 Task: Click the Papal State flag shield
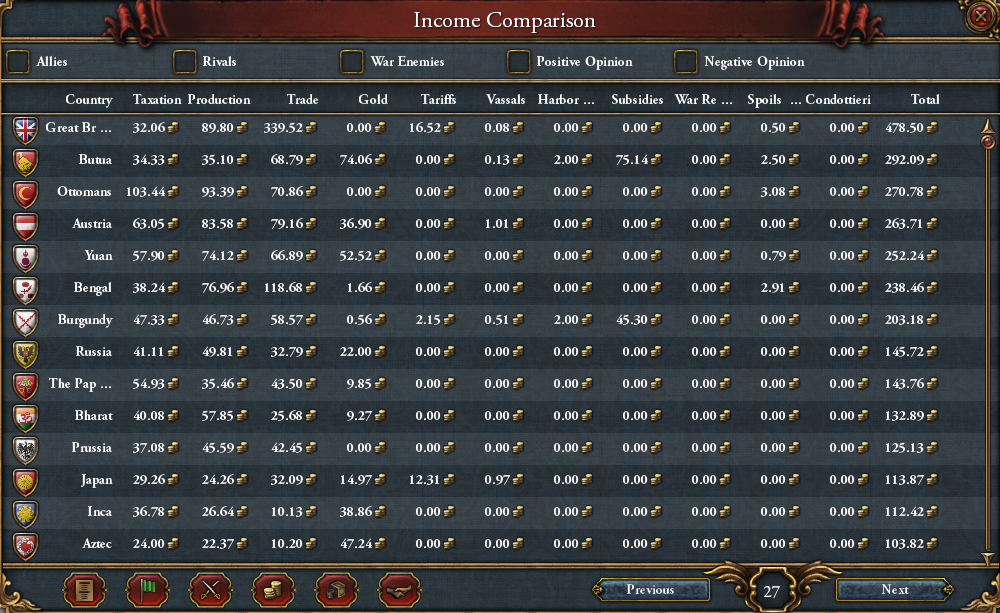[26, 385]
